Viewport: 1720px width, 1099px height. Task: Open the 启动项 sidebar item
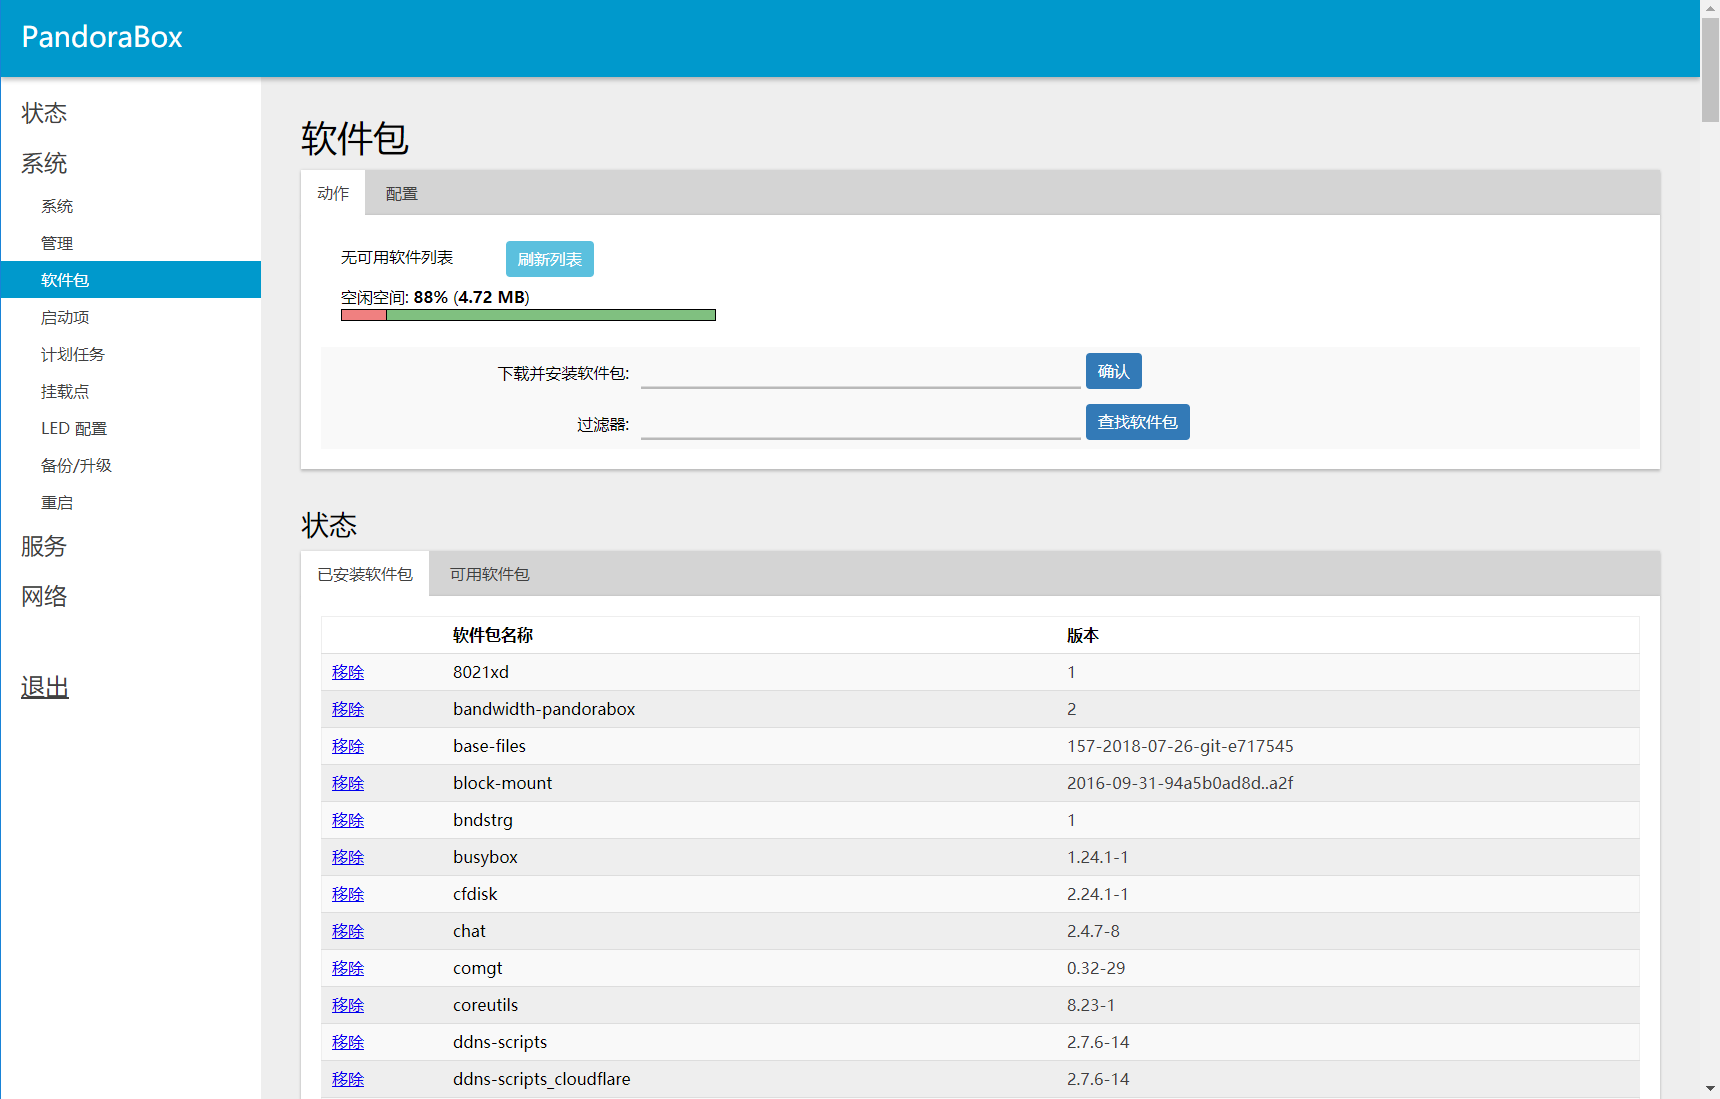pos(65,317)
